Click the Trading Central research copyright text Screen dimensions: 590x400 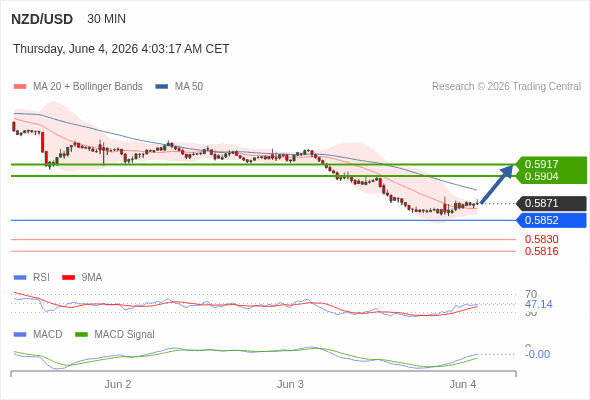pos(506,87)
